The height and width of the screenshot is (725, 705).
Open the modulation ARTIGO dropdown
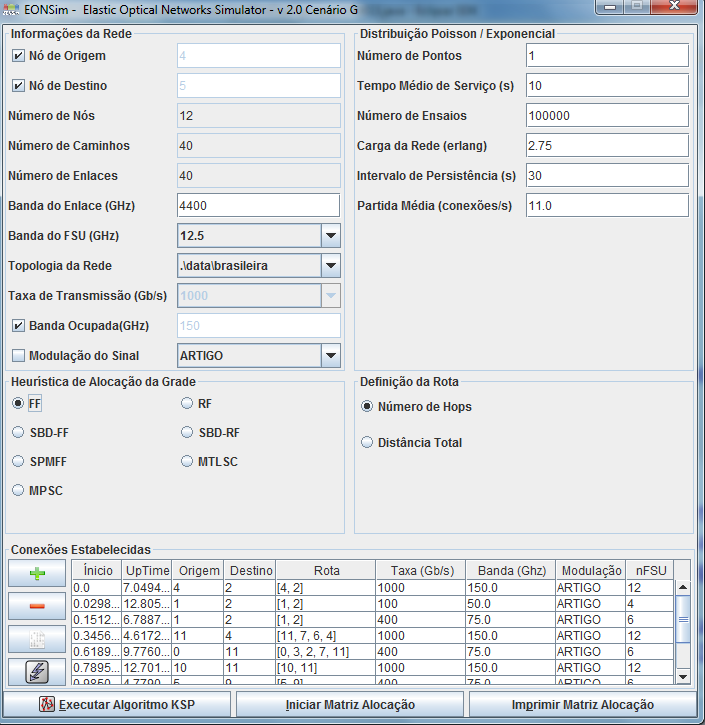(331, 356)
